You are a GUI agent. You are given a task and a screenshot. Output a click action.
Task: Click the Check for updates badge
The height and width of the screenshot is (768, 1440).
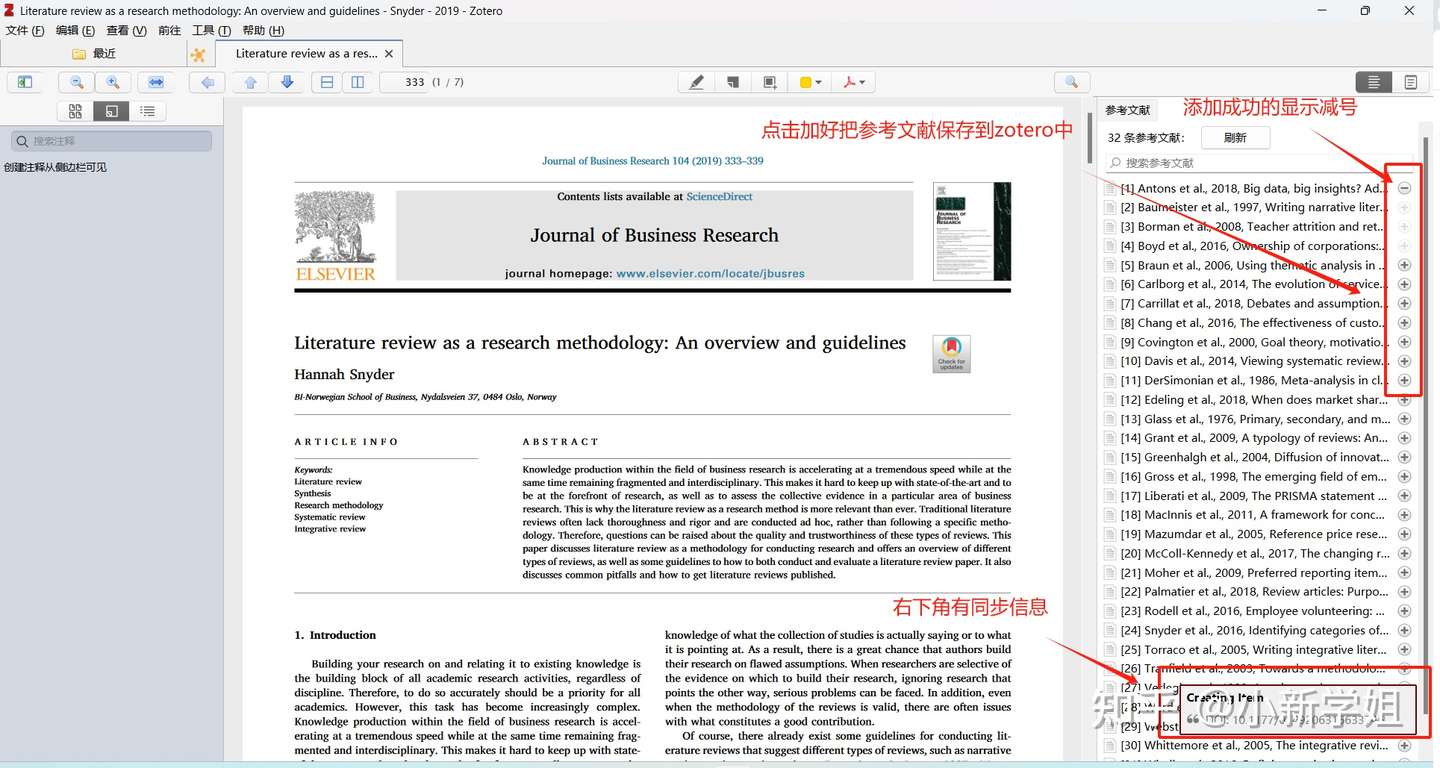pyautogui.click(x=951, y=354)
